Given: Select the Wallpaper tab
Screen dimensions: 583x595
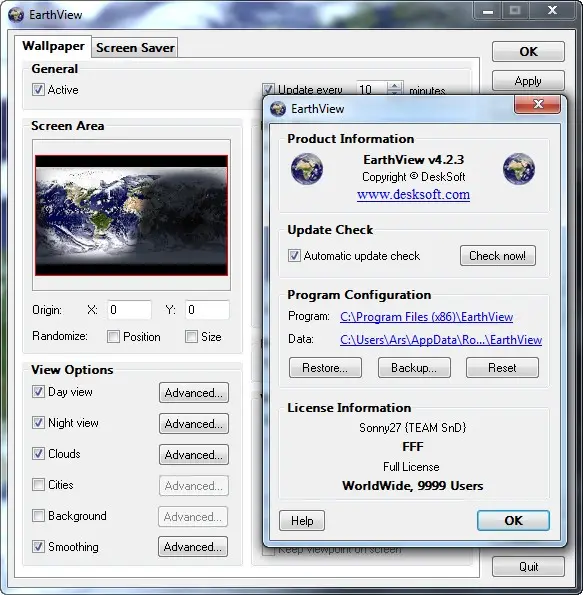Looking at the screenshot, I should [53, 46].
